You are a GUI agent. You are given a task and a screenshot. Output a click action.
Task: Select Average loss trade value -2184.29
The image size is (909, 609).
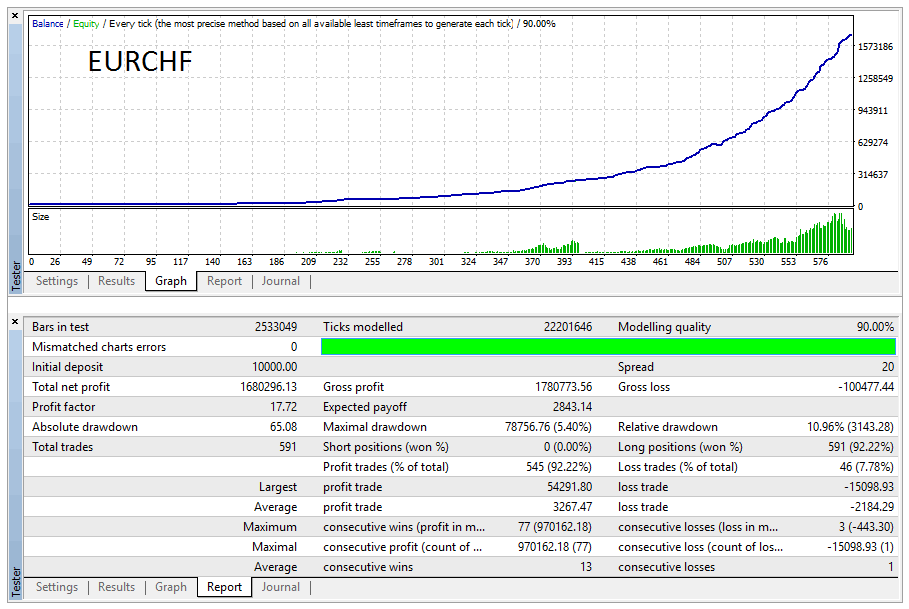[x=872, y=507]
